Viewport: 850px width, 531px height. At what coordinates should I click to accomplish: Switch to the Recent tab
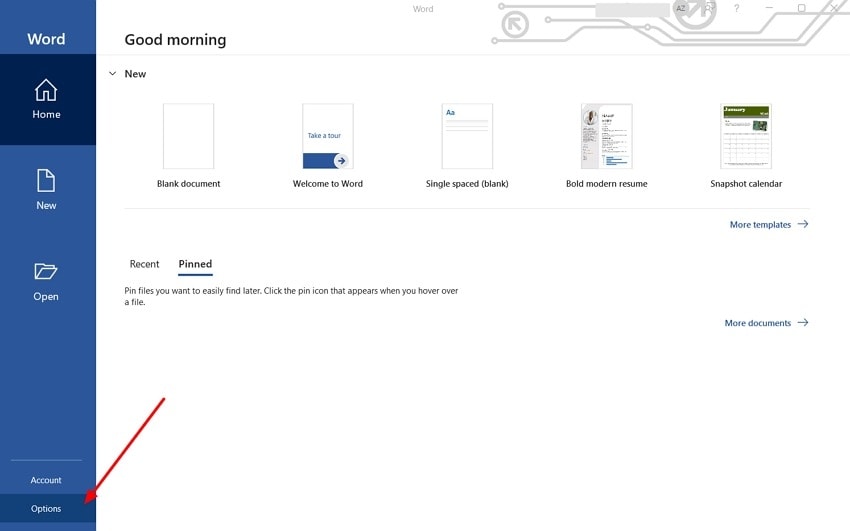[x=144, y=264]
